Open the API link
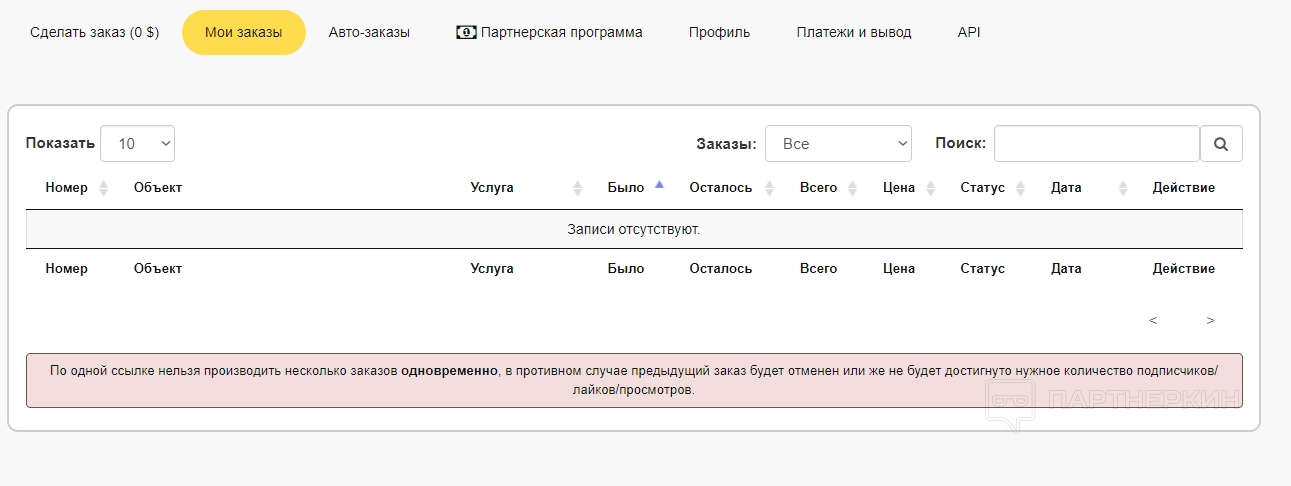The image size is (1291, 486). [968, 32]
